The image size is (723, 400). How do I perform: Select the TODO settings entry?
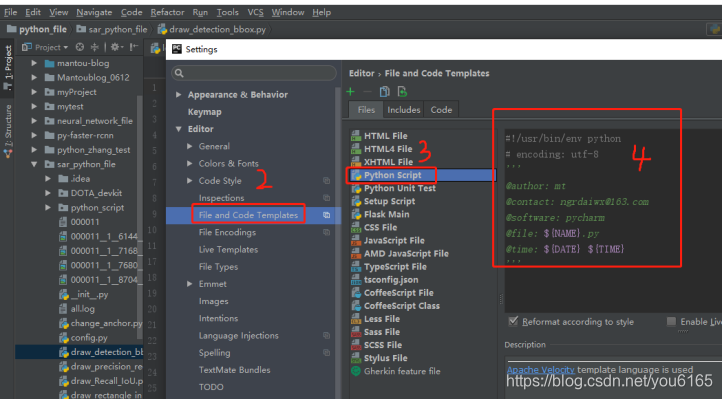211,387
